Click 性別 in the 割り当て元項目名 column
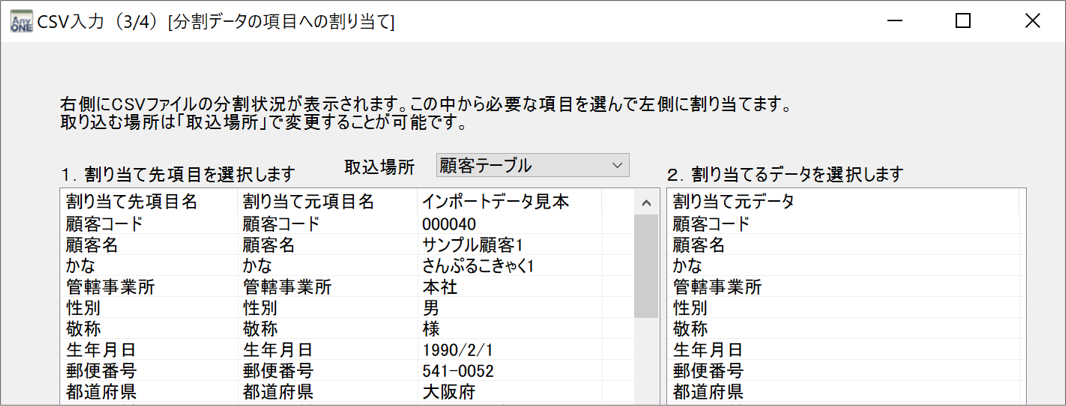The image size is (1066, 406). [259, 308]
